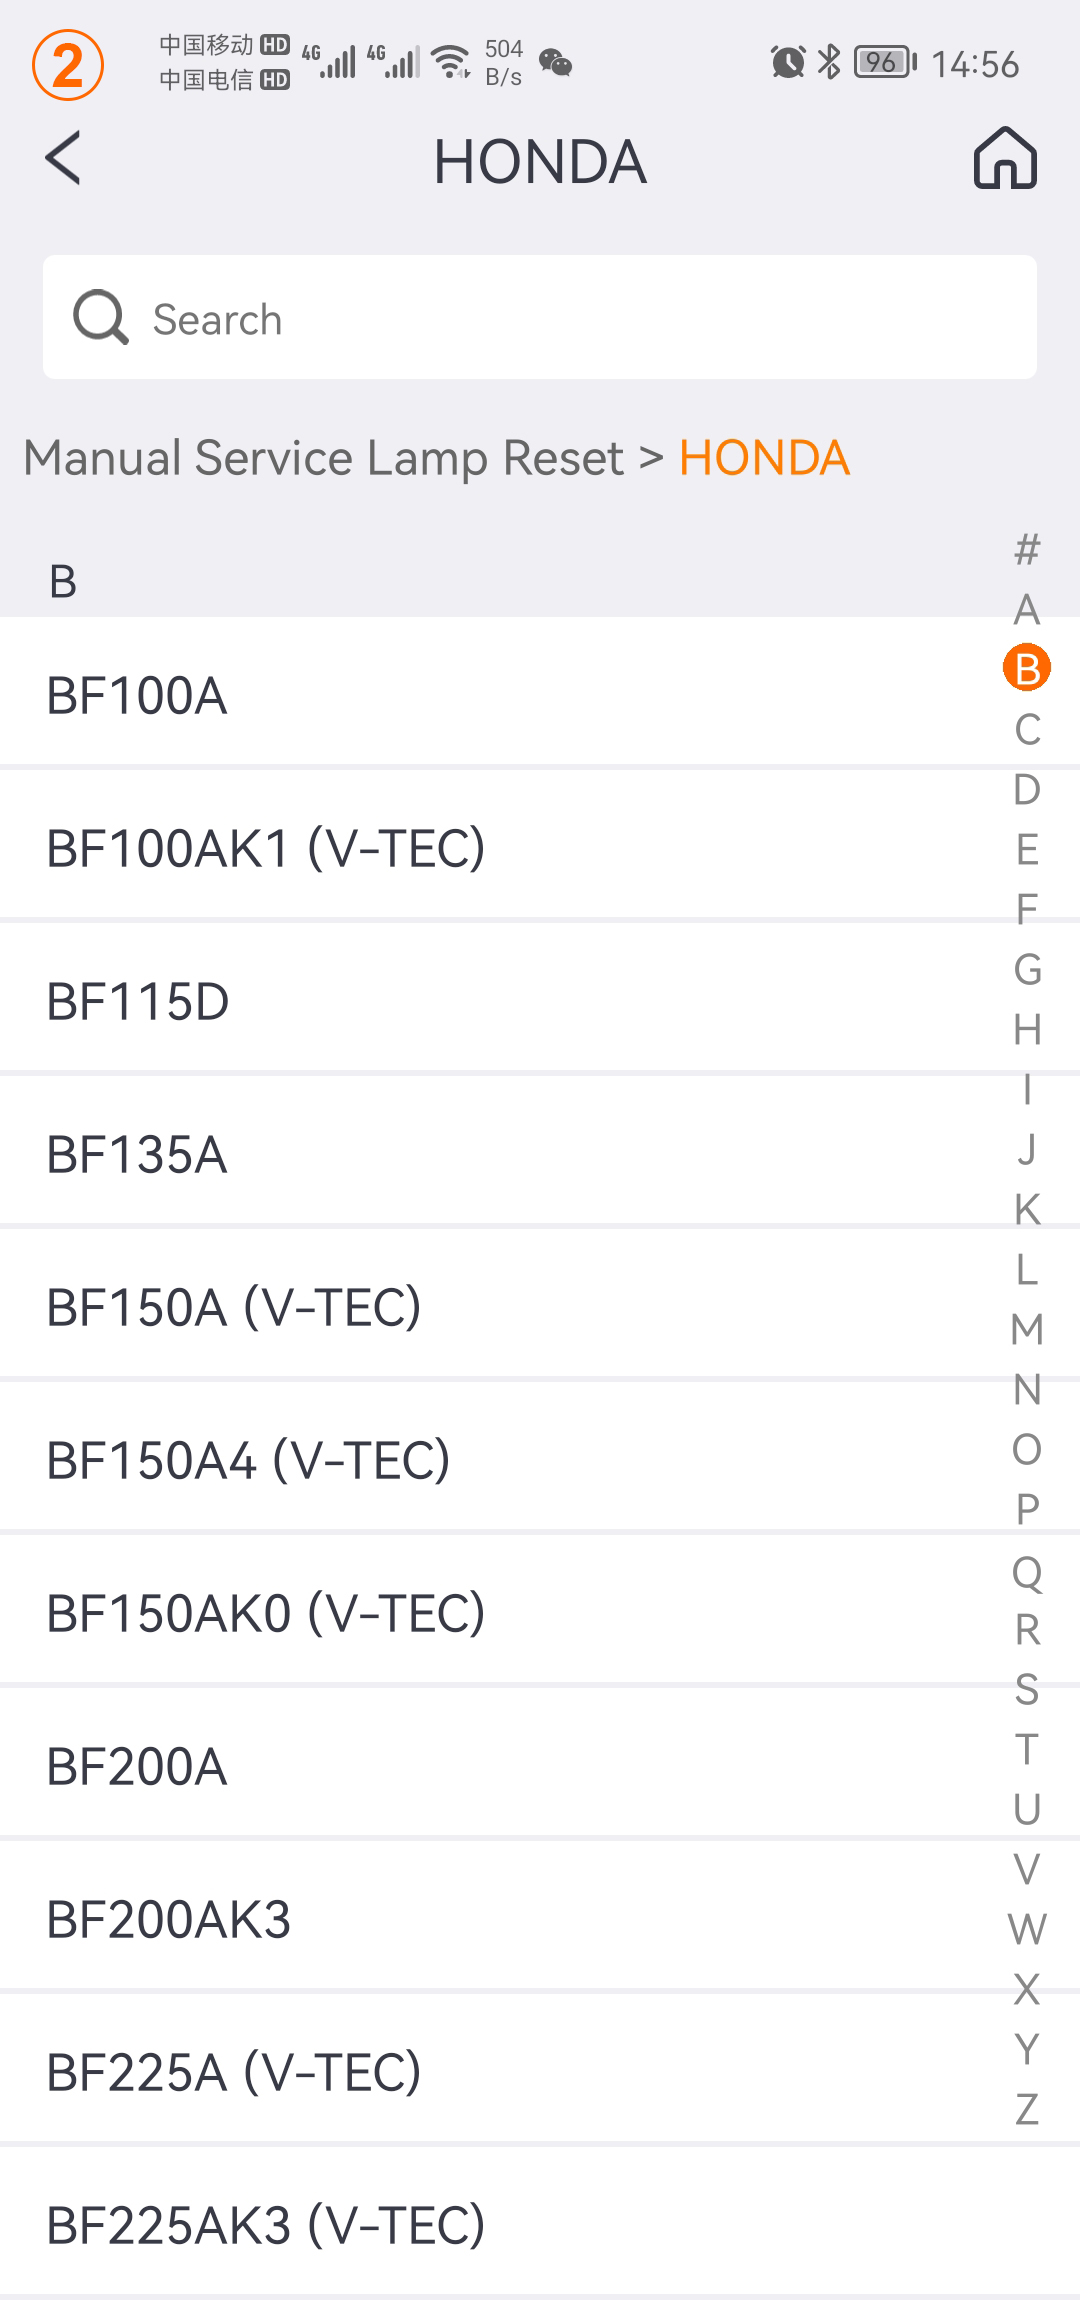
Task: Jump to letter A in index
Action: tap(1027, 609)
